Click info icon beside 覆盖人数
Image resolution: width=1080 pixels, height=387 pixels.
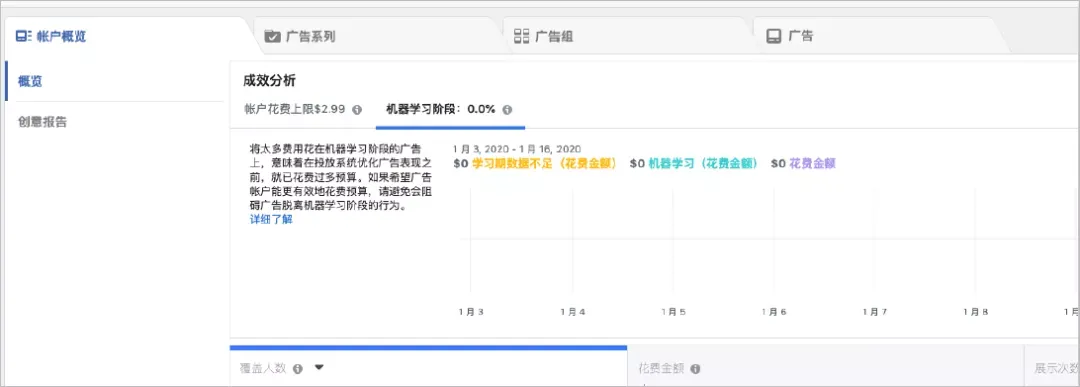tap(298, 368)
